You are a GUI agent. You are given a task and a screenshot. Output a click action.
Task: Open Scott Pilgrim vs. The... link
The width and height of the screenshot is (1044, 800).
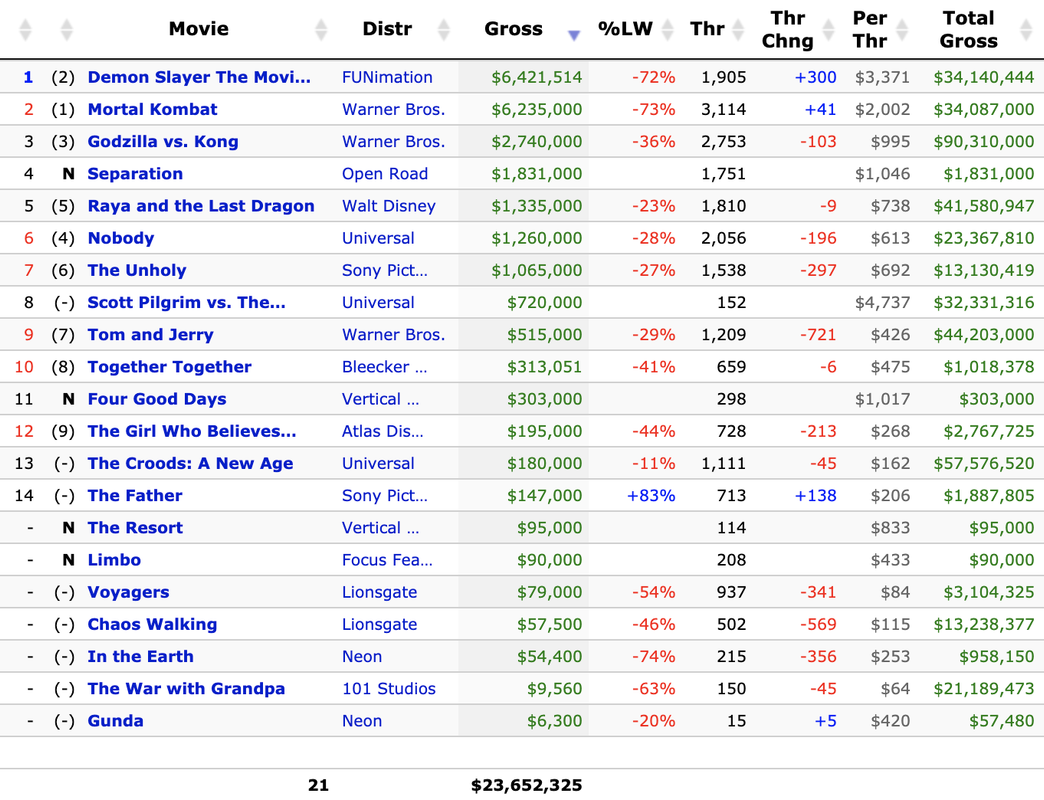(186, 302)
